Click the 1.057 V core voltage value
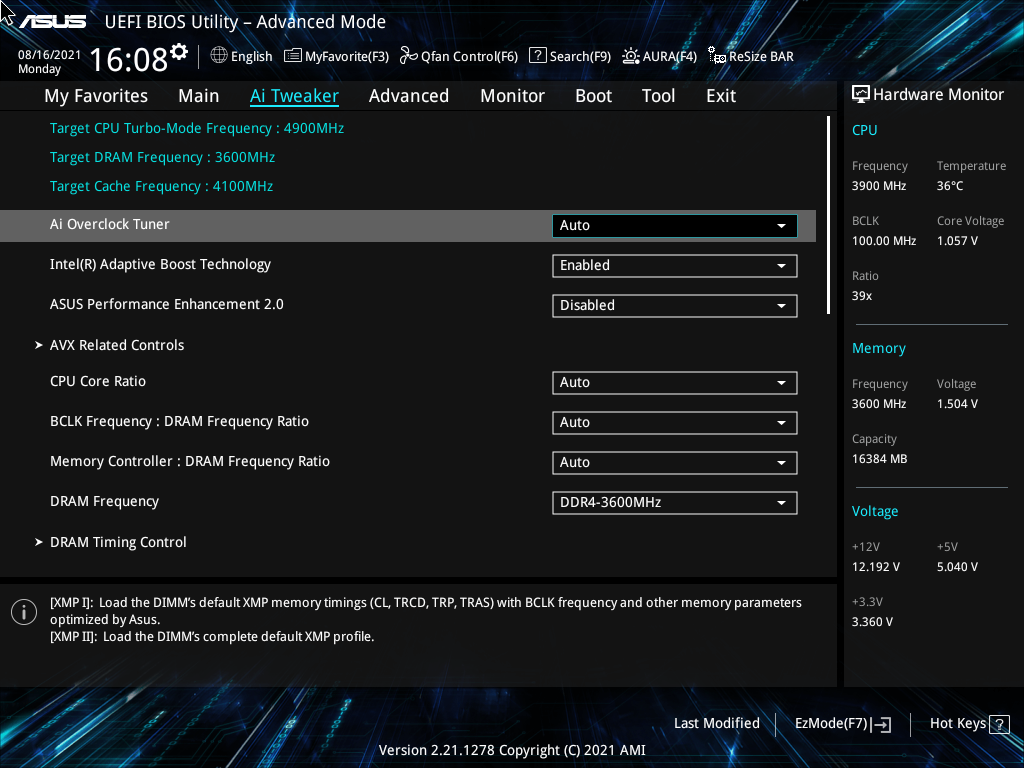Viewport: 1024px width, 768px height. [957, 241]
